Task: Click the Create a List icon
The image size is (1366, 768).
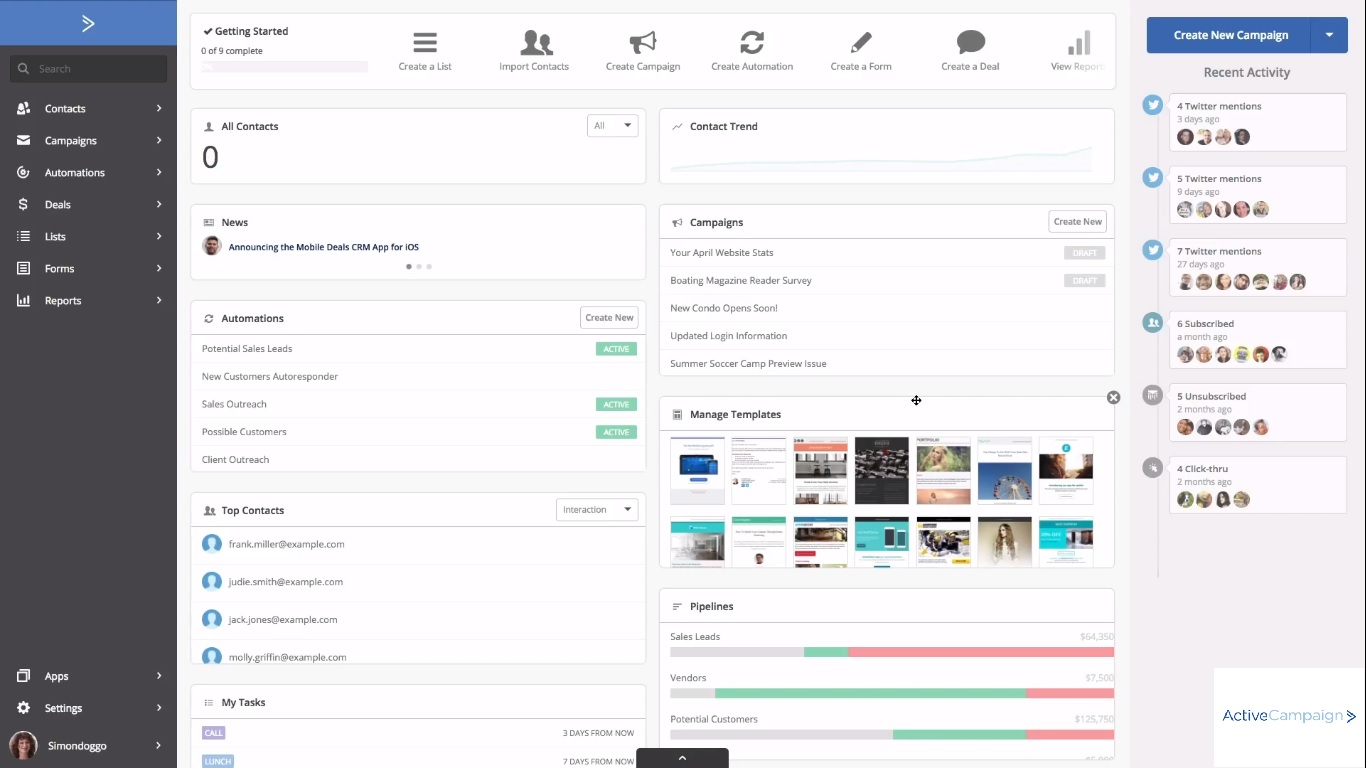Action: click(425, 43)
